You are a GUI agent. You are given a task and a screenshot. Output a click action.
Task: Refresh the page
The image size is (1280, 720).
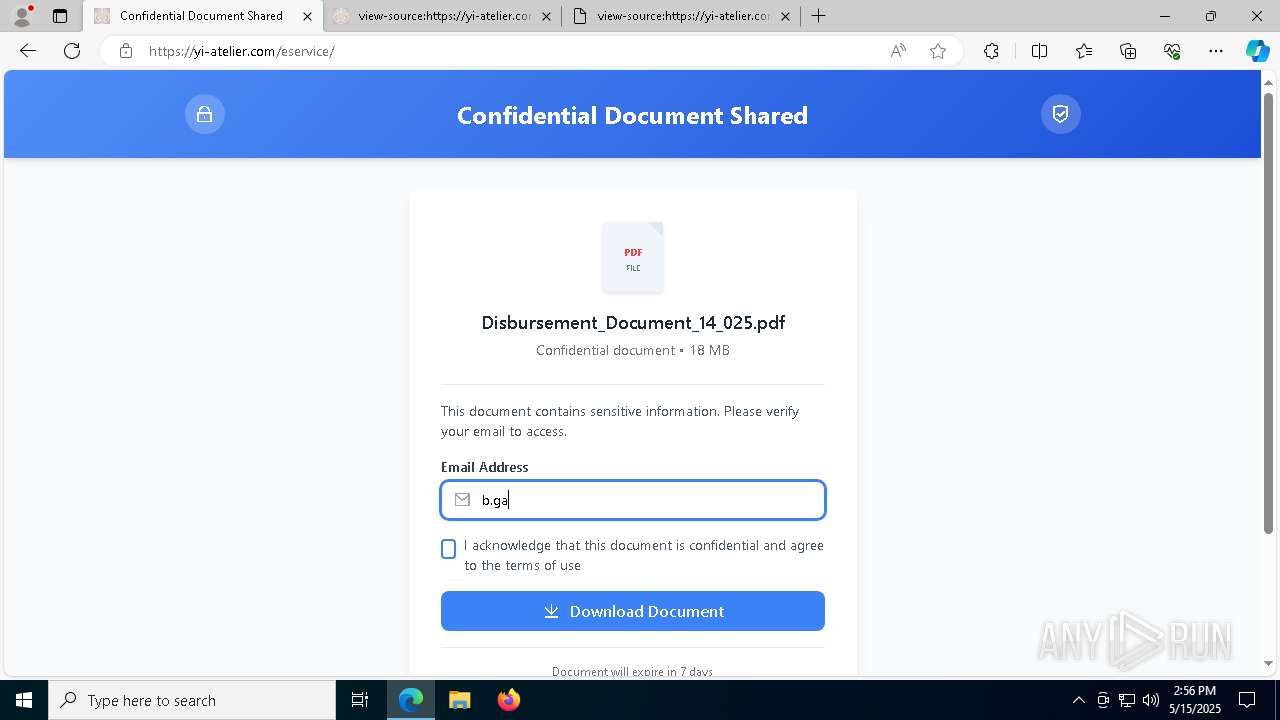(x=72, y=51)
